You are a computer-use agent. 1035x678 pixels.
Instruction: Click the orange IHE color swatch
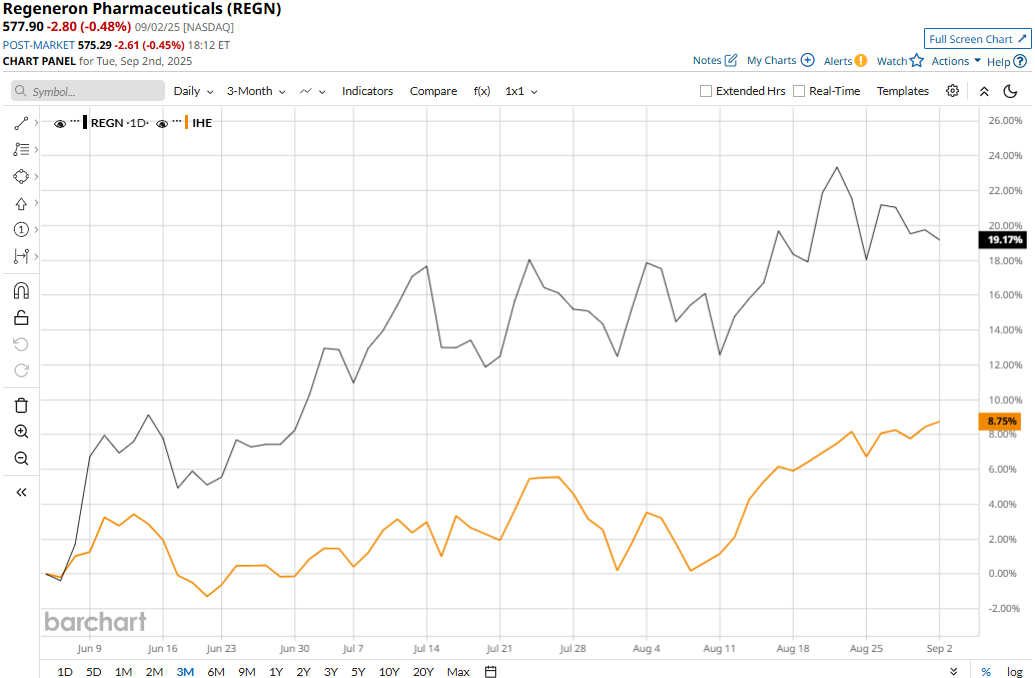[187, 123]
